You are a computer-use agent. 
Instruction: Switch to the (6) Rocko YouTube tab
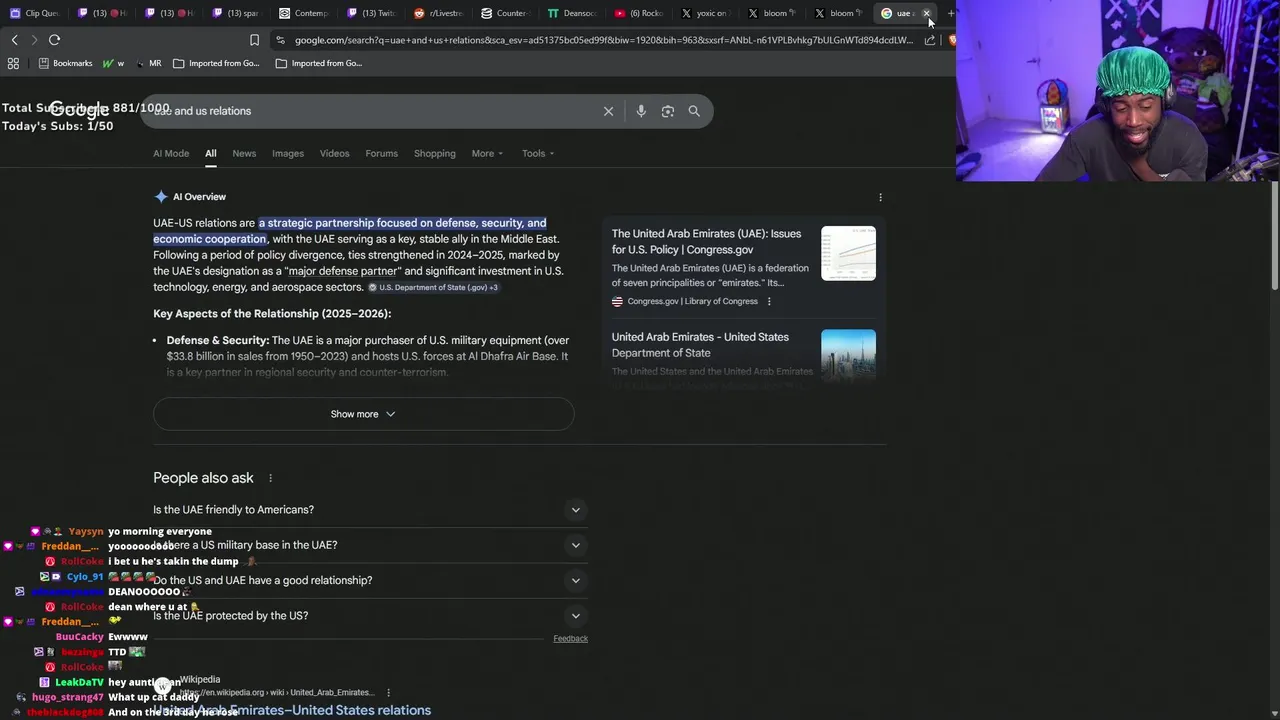[639, 13]
